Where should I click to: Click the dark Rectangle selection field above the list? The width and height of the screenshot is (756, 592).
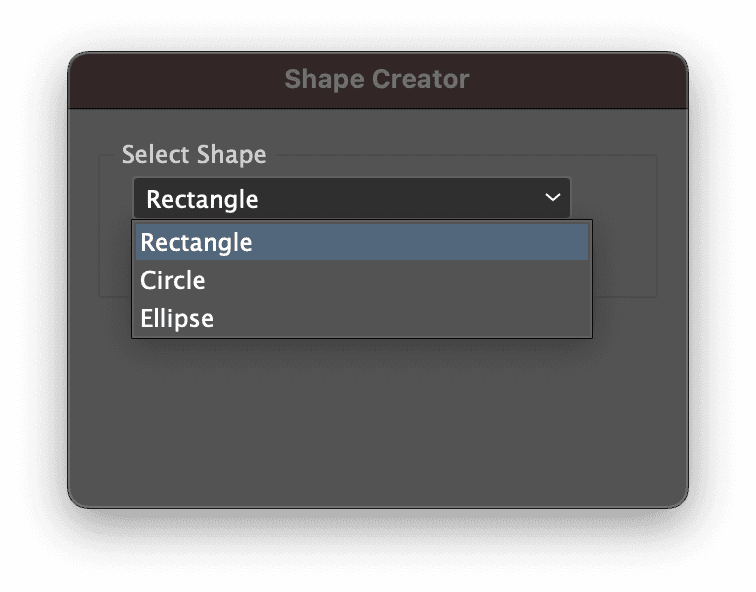[352, 198]
